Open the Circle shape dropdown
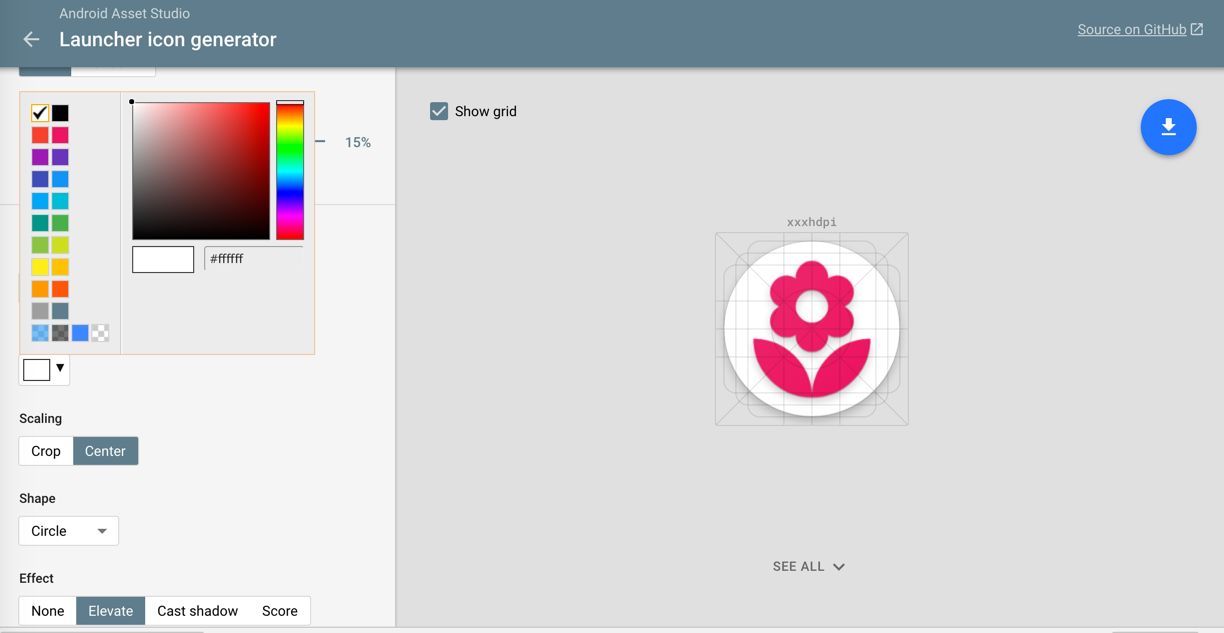The image size is (1224, 633). click(68, 531)
